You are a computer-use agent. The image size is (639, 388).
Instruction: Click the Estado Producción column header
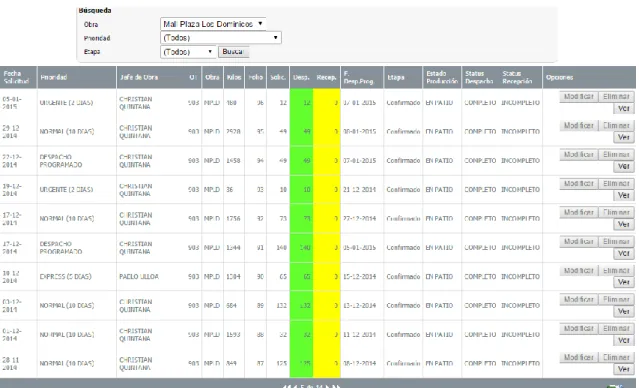tap(442, 77)
